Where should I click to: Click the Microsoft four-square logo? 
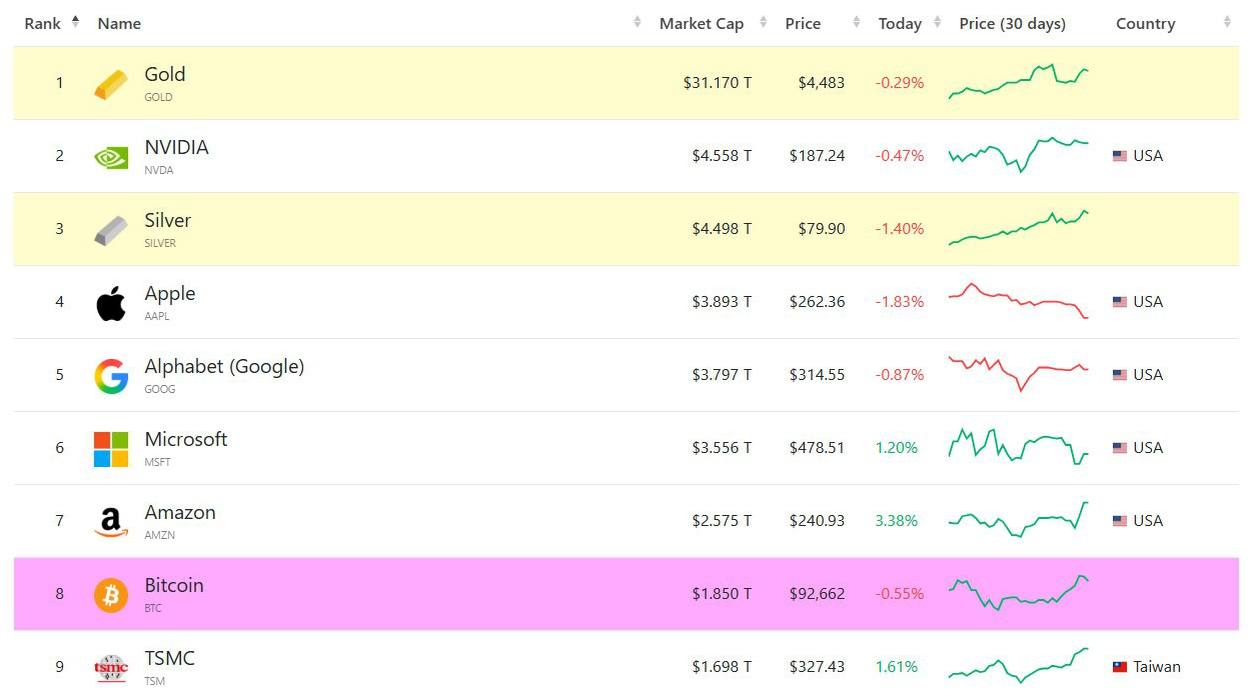click(x=111, y=449)
